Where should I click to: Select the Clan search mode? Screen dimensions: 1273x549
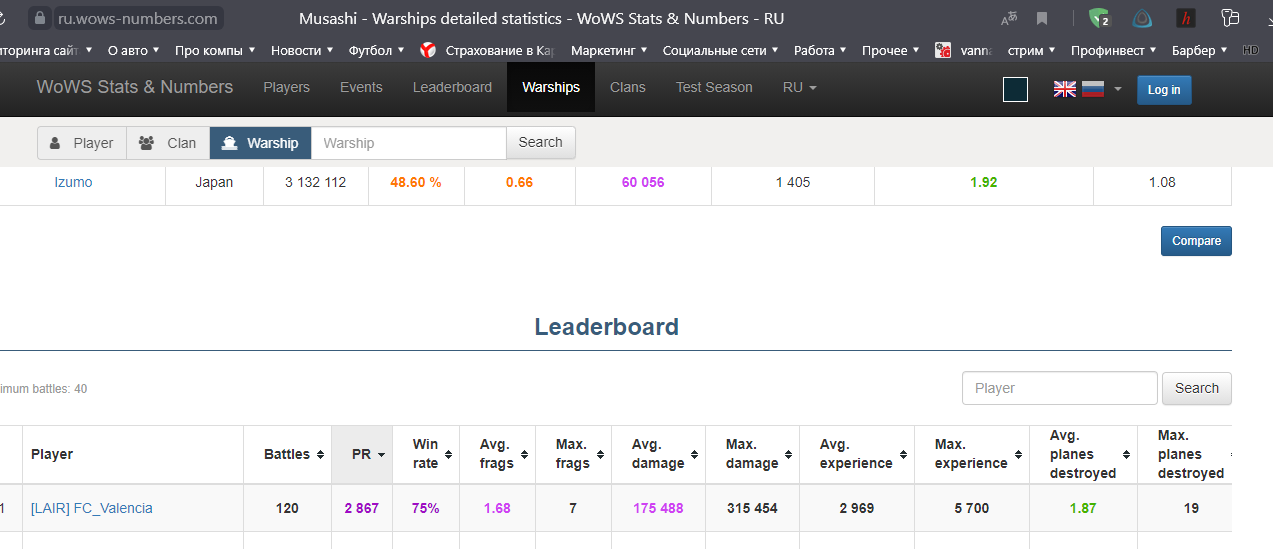(168, 143)
